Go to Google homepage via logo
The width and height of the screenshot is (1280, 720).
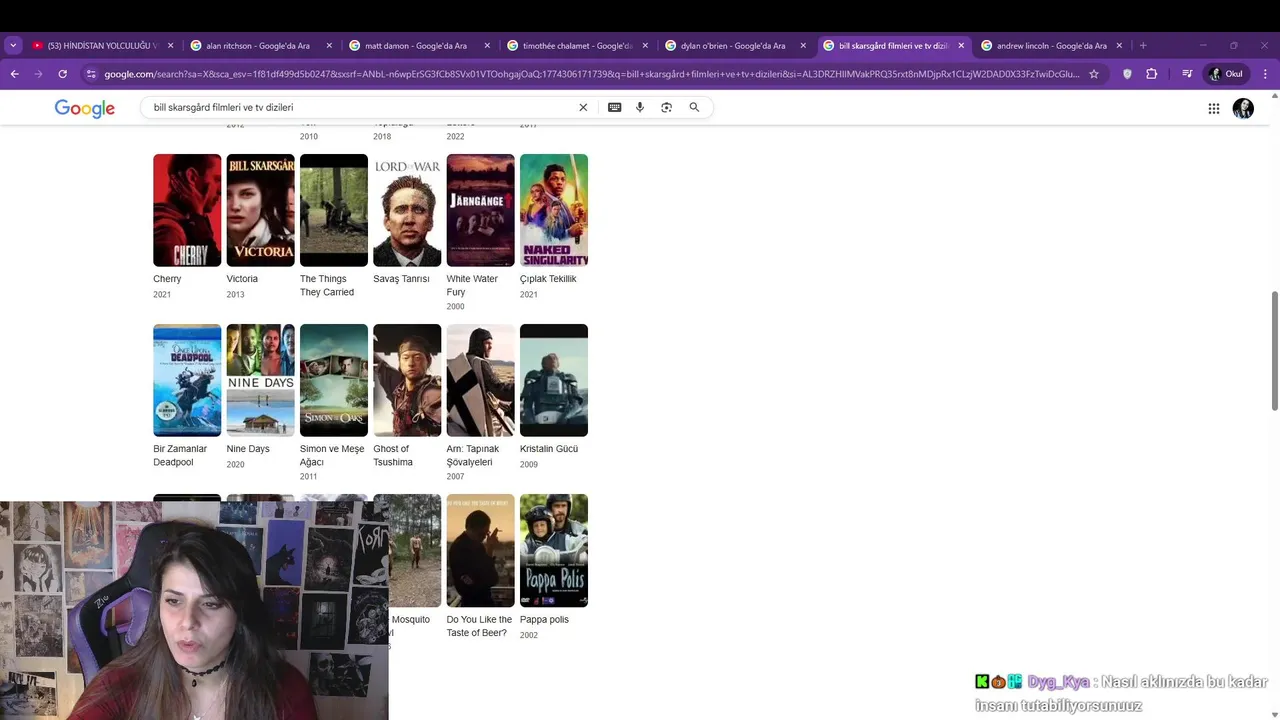click(85, 108)
